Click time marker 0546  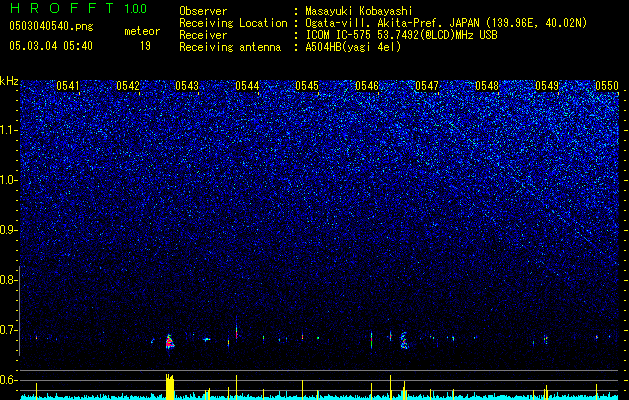pyautogui.click(x=367, y=86)
